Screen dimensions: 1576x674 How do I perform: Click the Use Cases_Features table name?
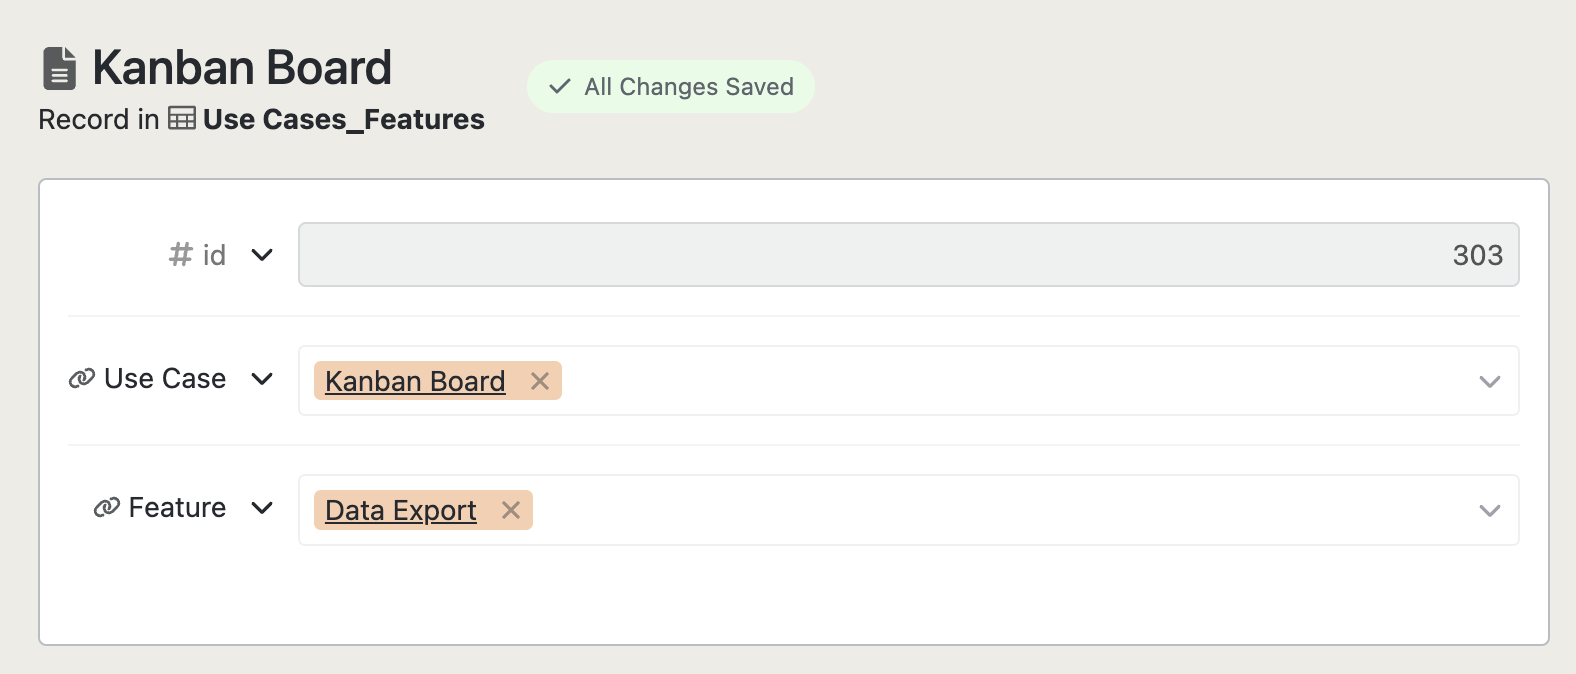coord(342,119)
